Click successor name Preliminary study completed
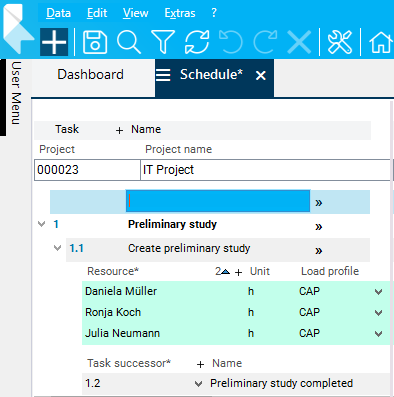This screenshot has width=394, height=397. coord(281,383)
